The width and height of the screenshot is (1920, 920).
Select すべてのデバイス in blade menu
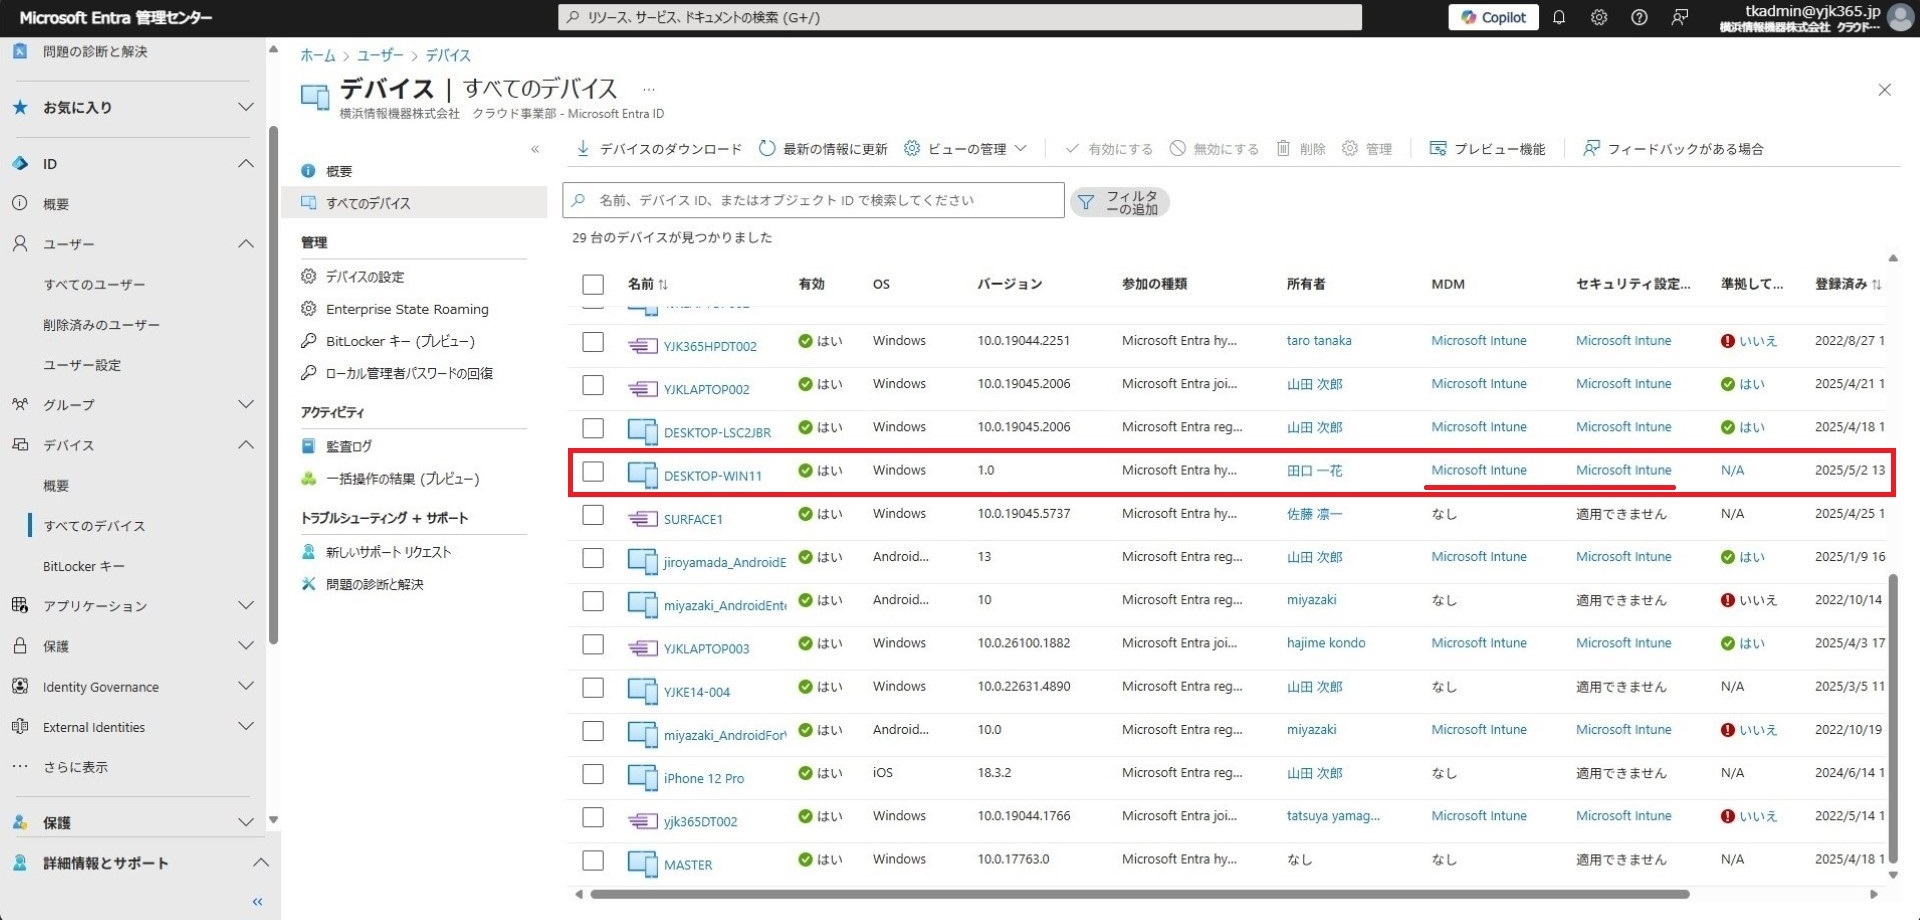(414, 203)
